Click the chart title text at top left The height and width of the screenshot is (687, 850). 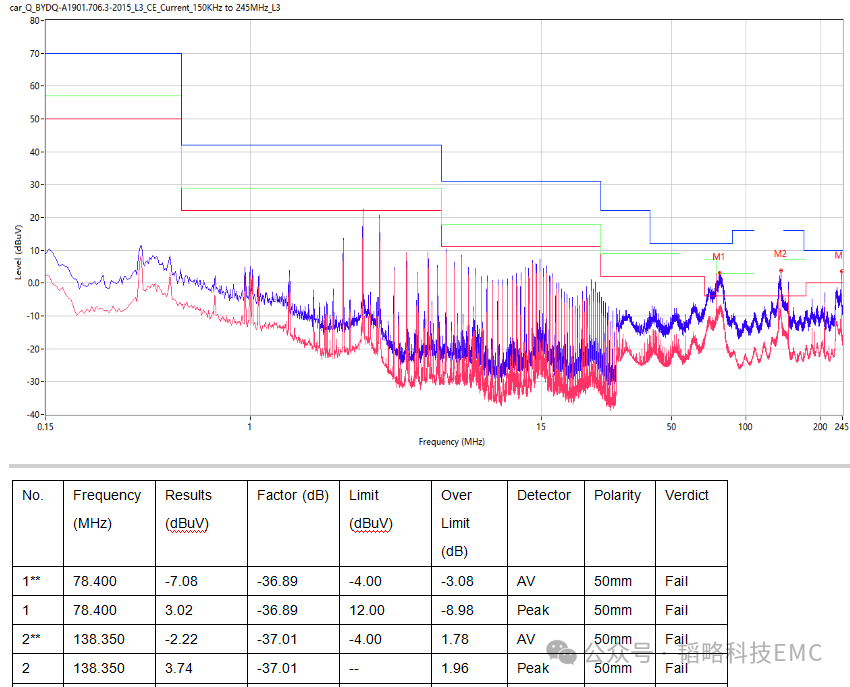(145, 8)
